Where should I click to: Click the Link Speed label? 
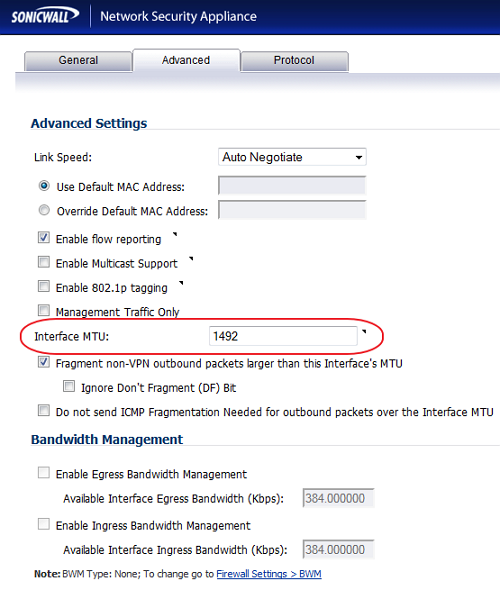tap(63, 157)
